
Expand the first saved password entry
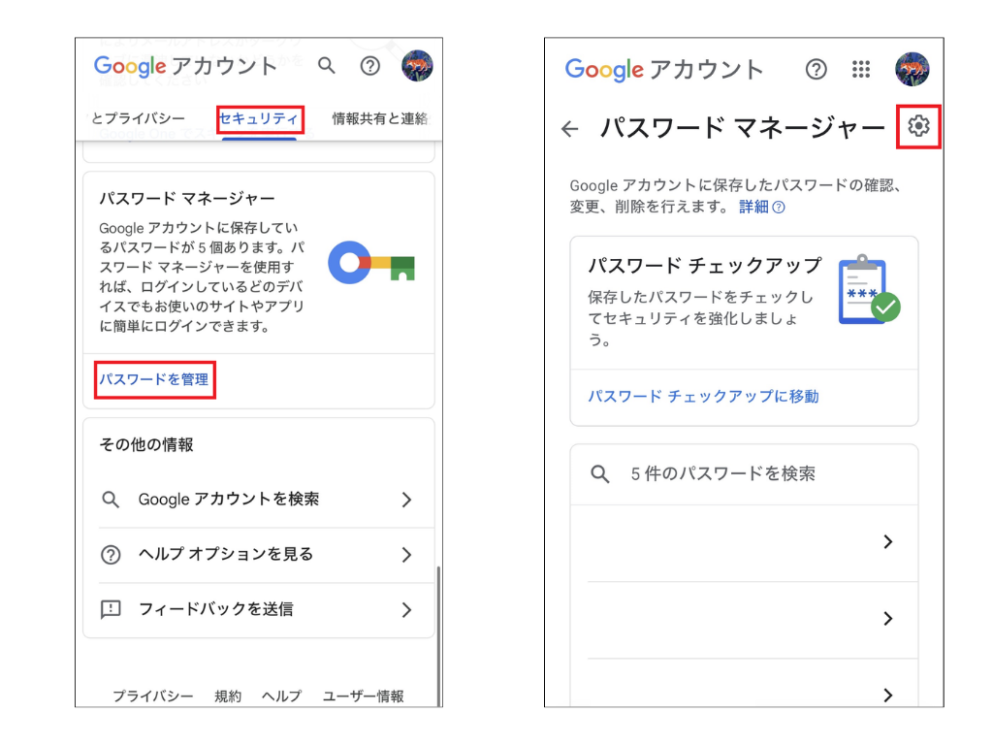coord(886,541)
